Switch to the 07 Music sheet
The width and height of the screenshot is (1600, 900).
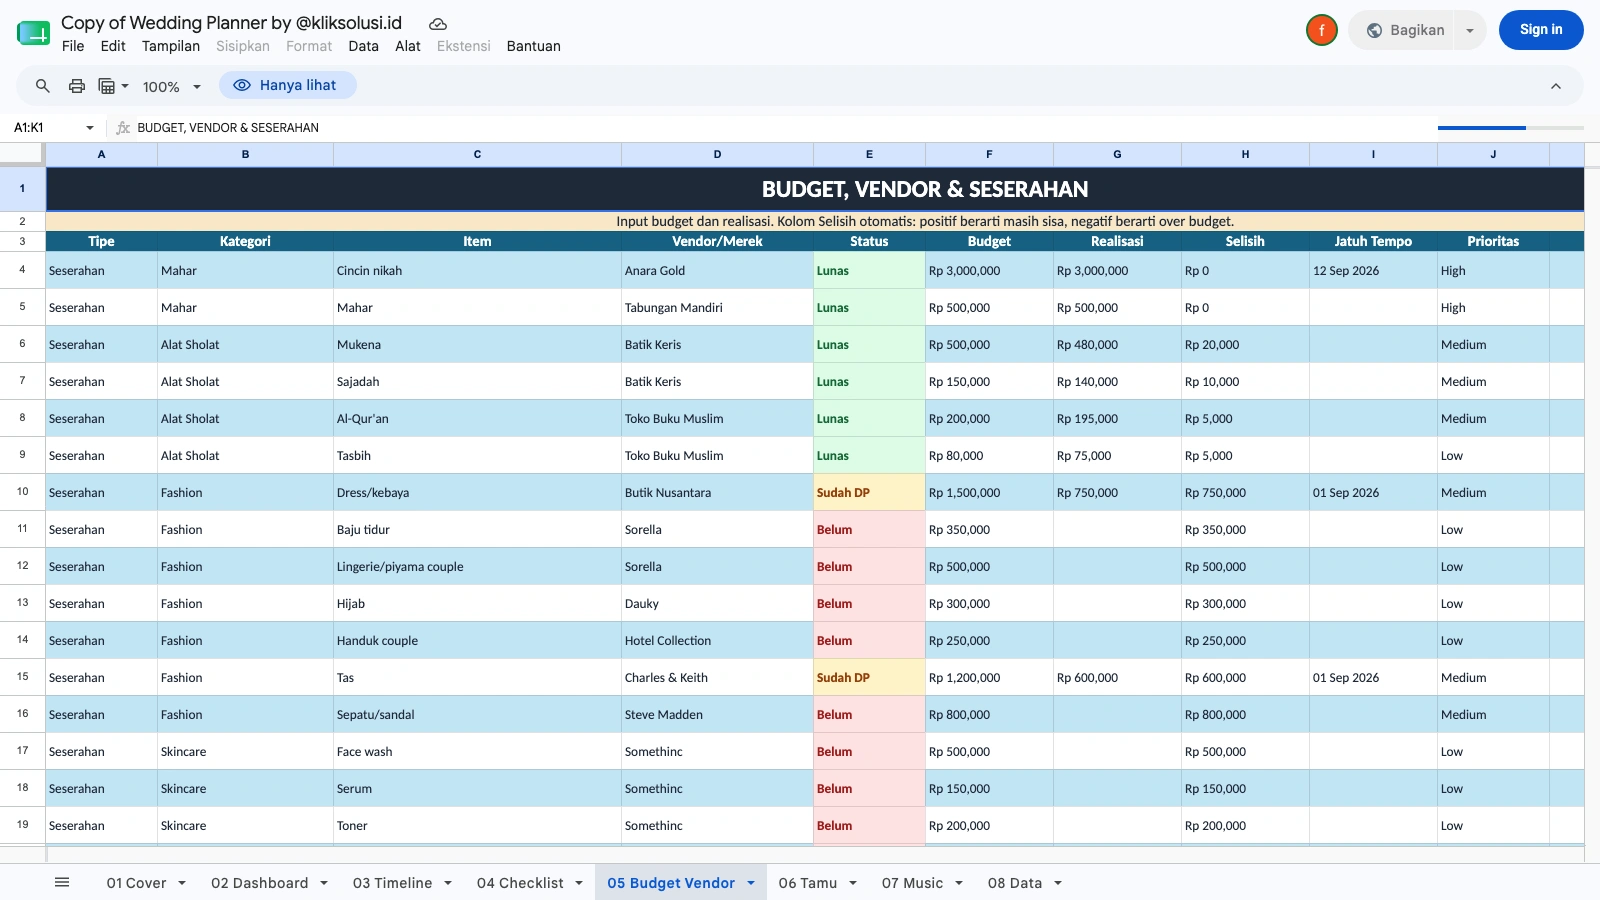(913, 883)
